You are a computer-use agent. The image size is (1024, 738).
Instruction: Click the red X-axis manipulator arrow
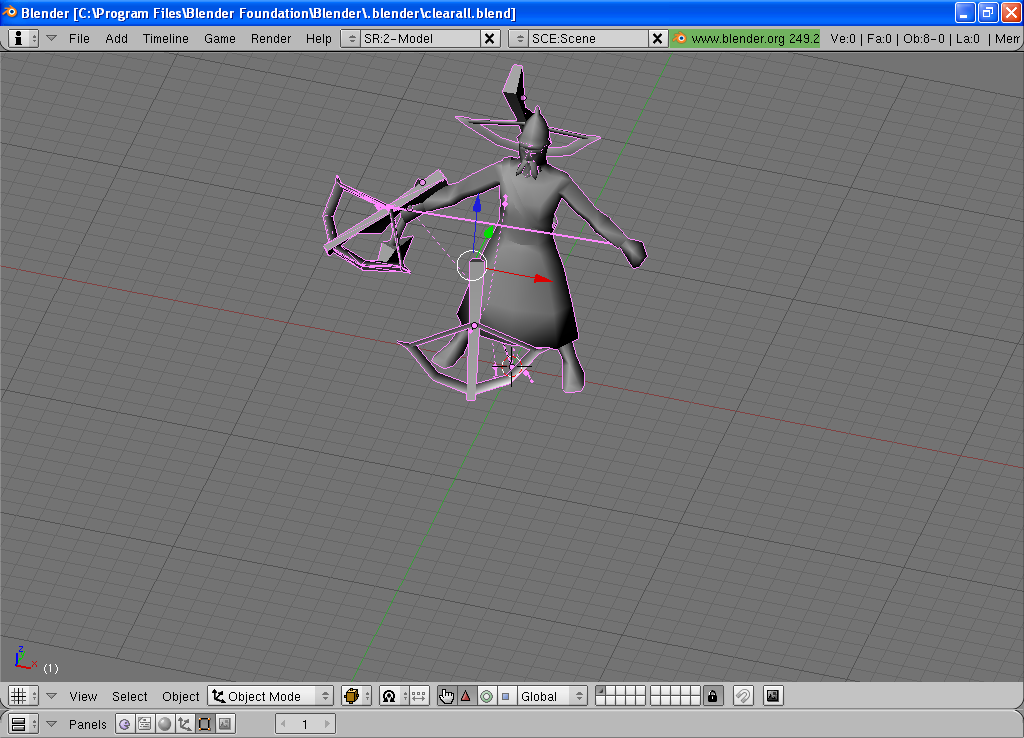542,279
